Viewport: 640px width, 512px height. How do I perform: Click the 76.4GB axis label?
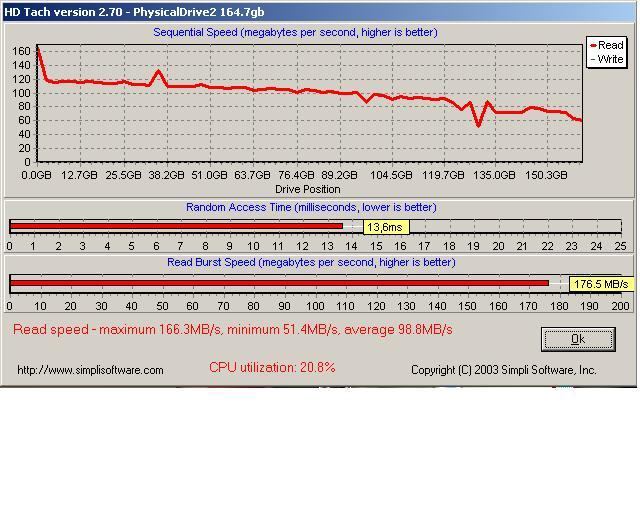coord(296,175)
